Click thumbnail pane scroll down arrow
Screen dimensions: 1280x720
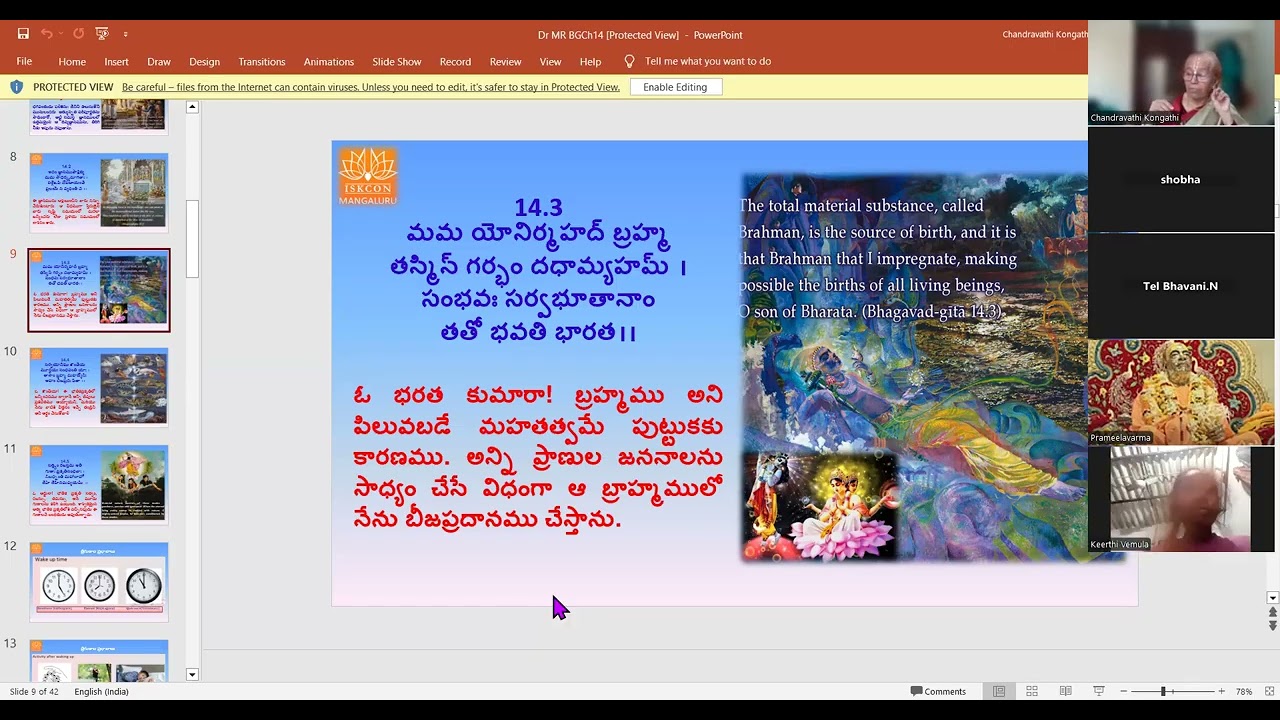192,674
